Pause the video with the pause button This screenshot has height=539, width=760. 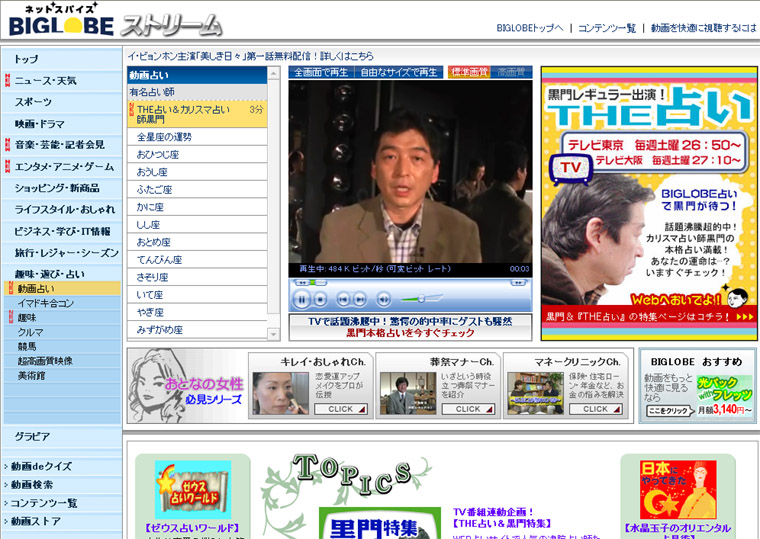tap(301, 300)
